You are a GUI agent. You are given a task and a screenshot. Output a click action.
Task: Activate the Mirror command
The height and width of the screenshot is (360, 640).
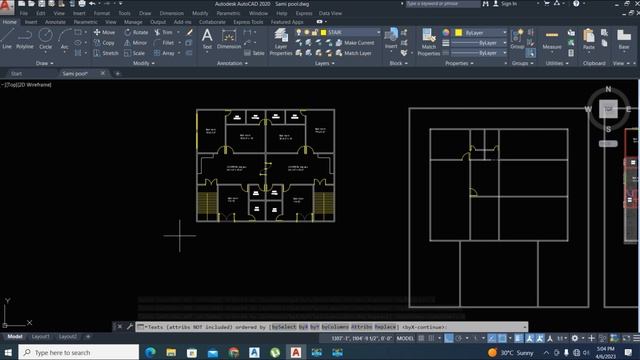(x=136, y=43)
